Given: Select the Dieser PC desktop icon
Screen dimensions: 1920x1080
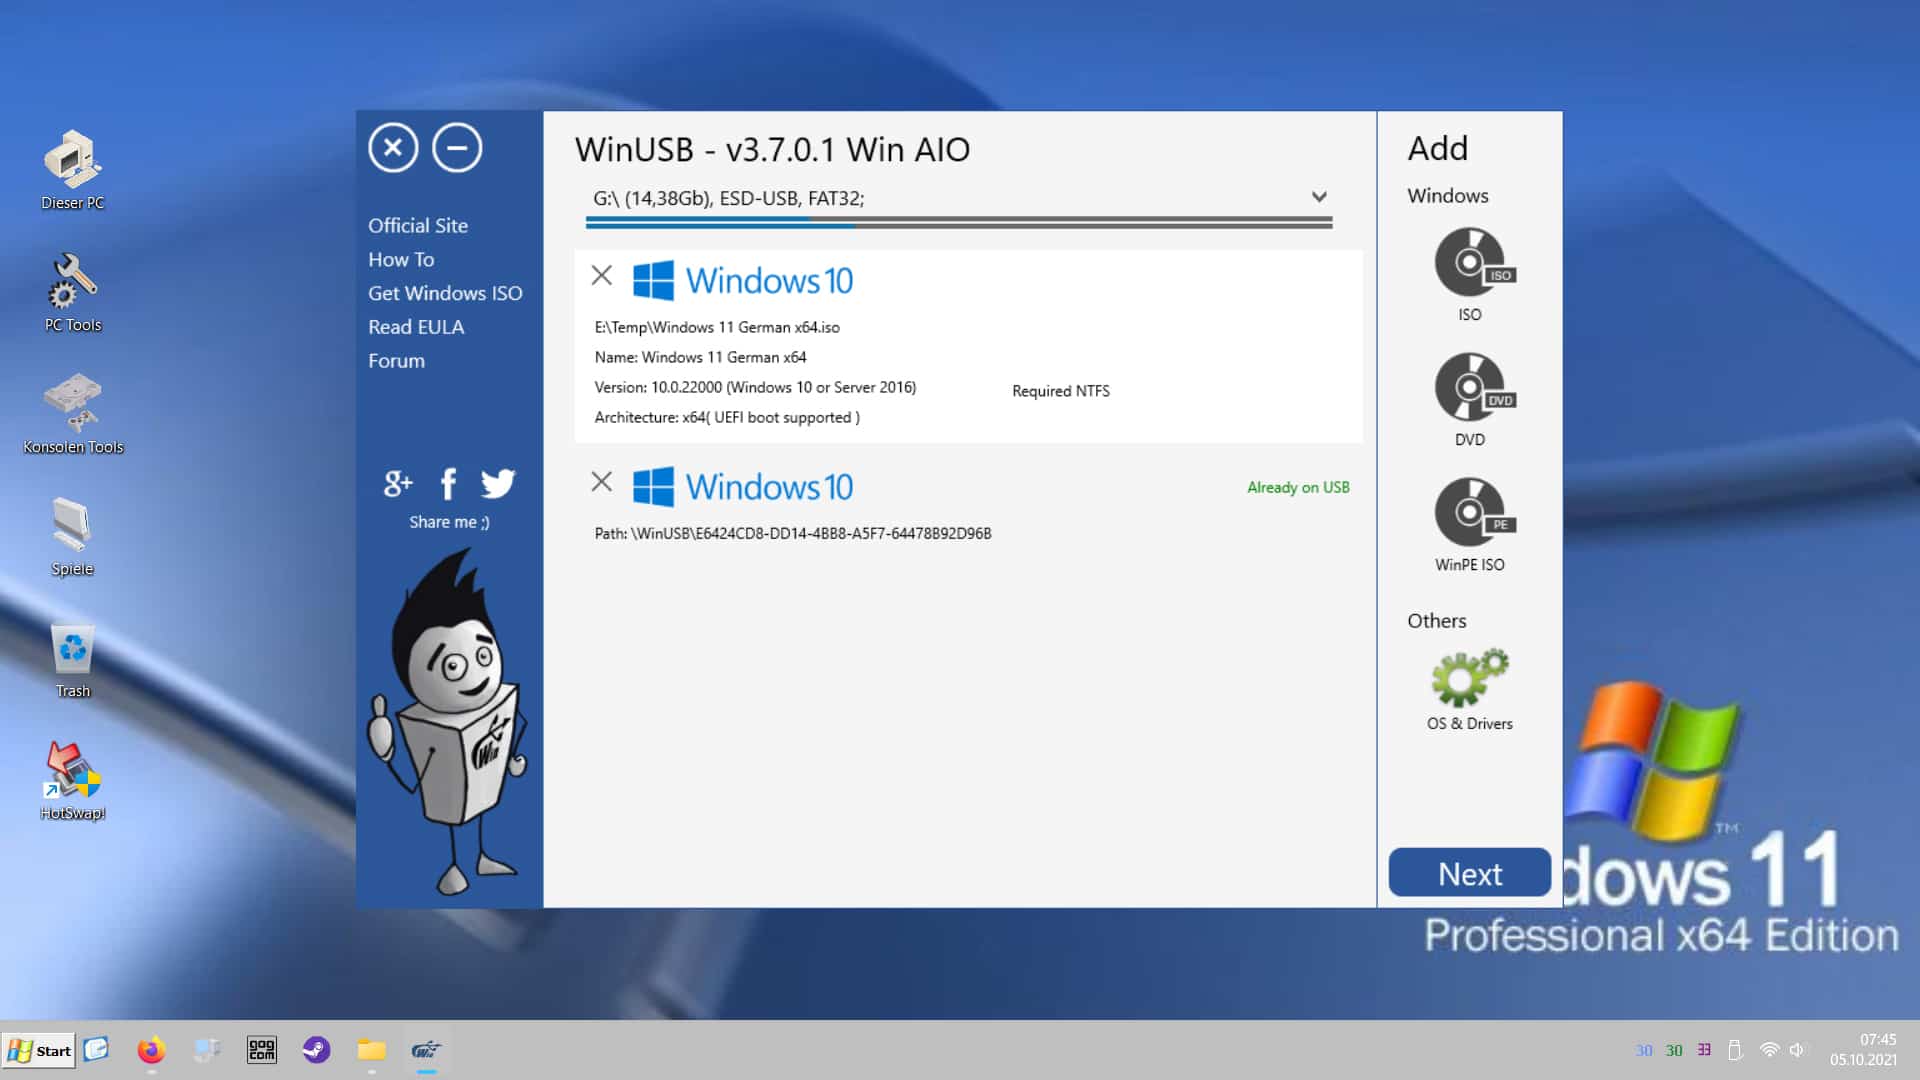Looking at the screenshot, I should coord(72,170).
